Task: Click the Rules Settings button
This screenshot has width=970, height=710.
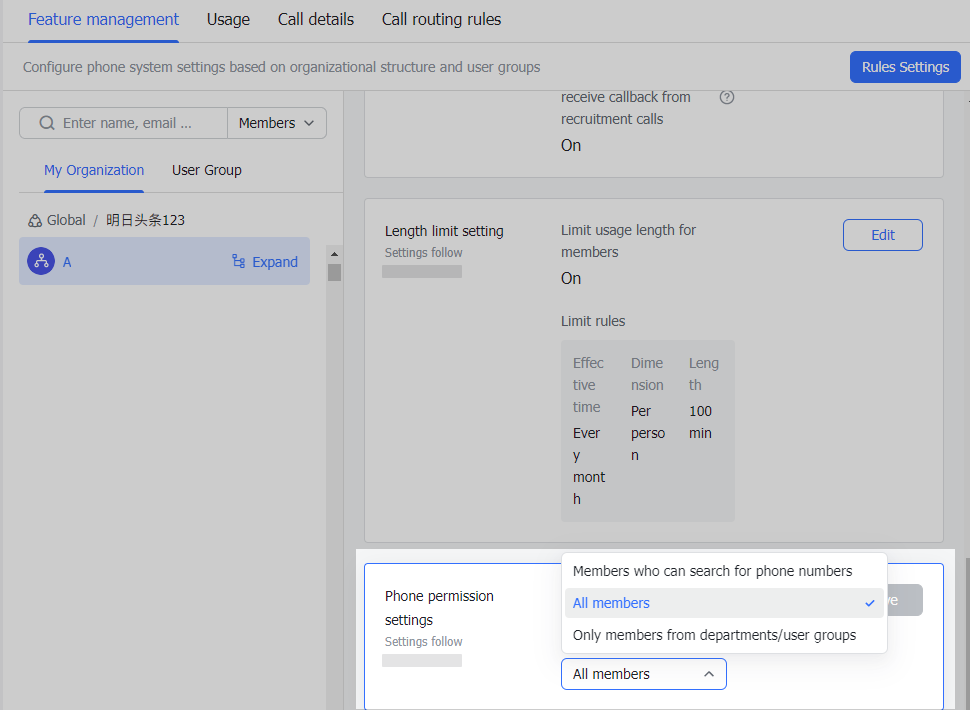Action: tap(904, 66)
